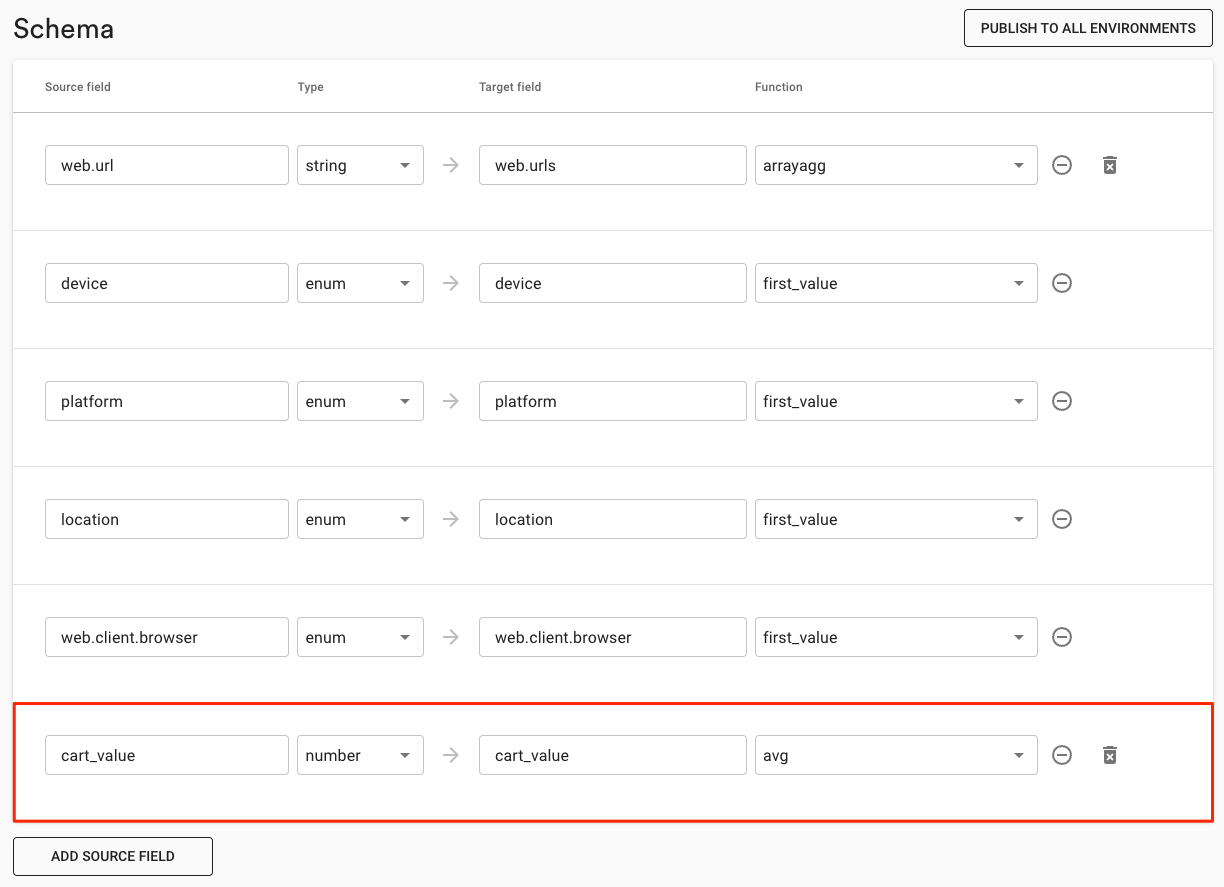Open first_value function dropdown for web.client.browser
1224x887 pixels.
[x=896, y=637]
